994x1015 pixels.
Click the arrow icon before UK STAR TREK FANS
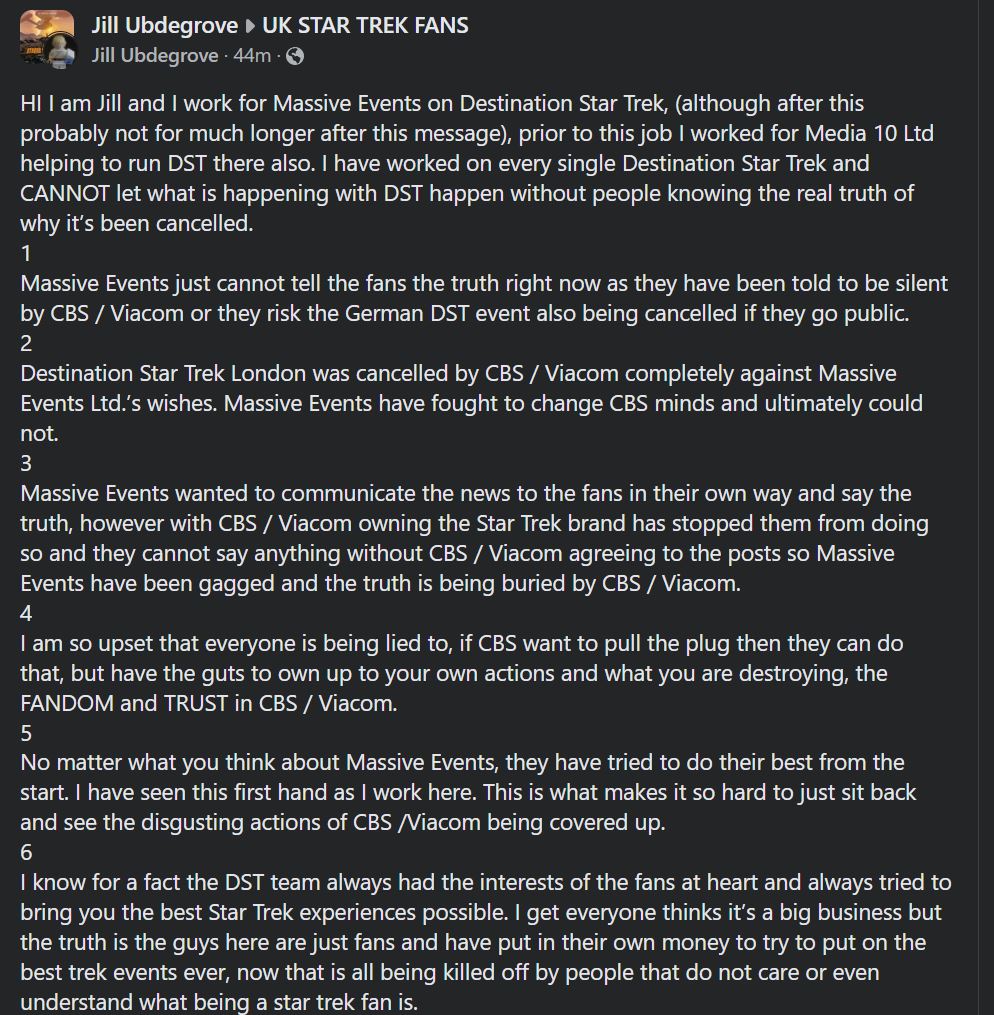(250, 27)
